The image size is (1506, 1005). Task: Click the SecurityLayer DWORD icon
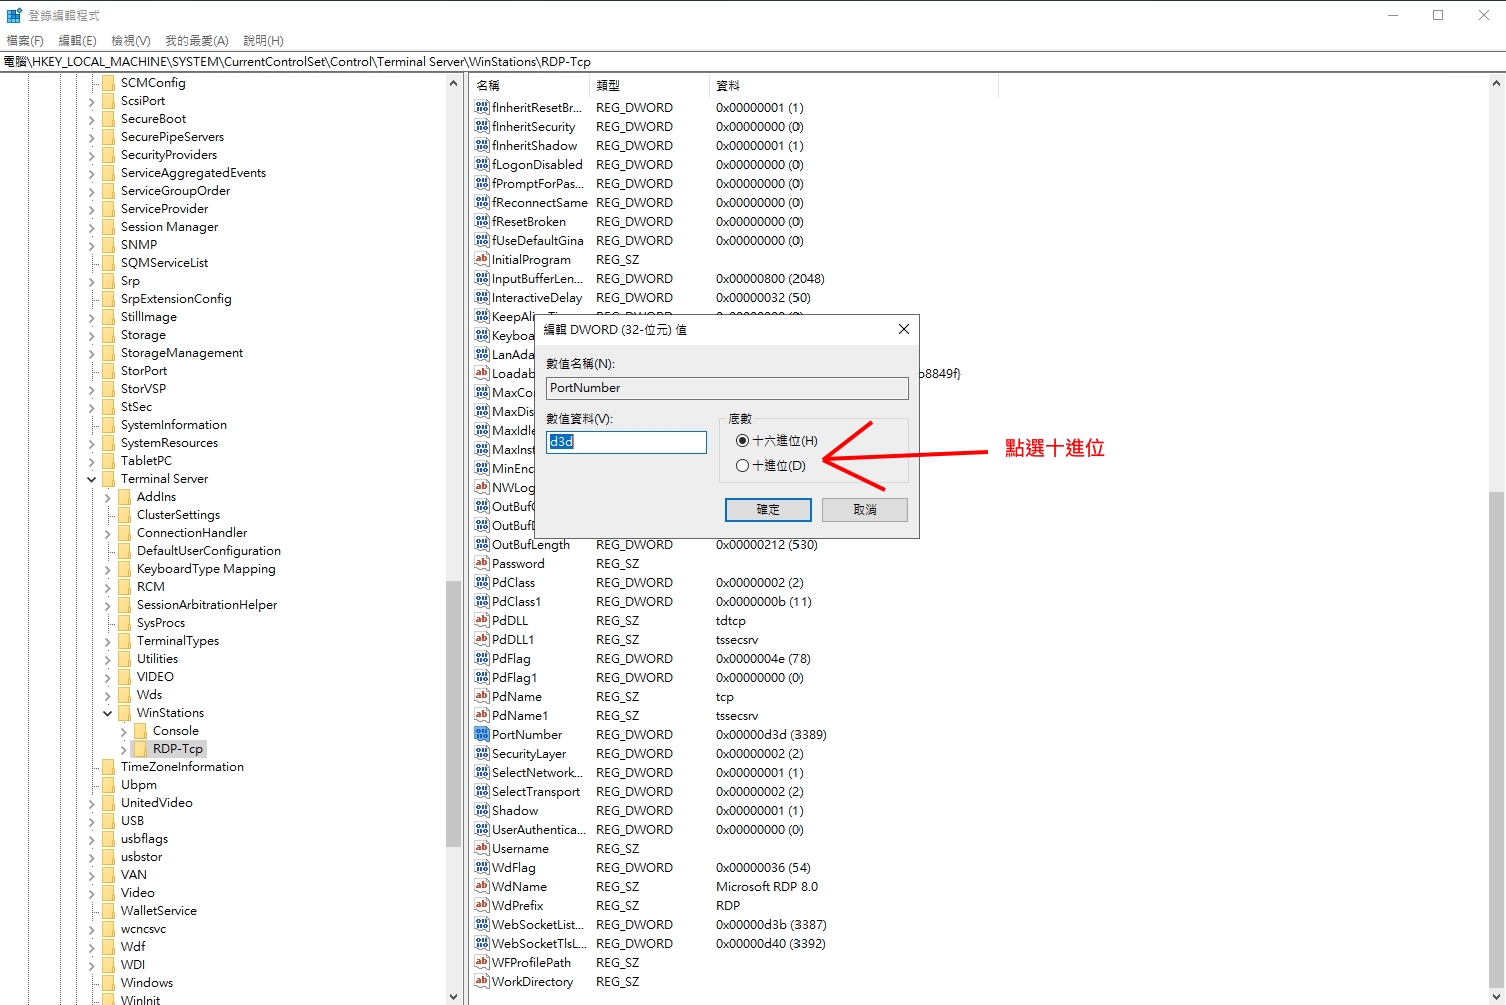coord(481,753)
